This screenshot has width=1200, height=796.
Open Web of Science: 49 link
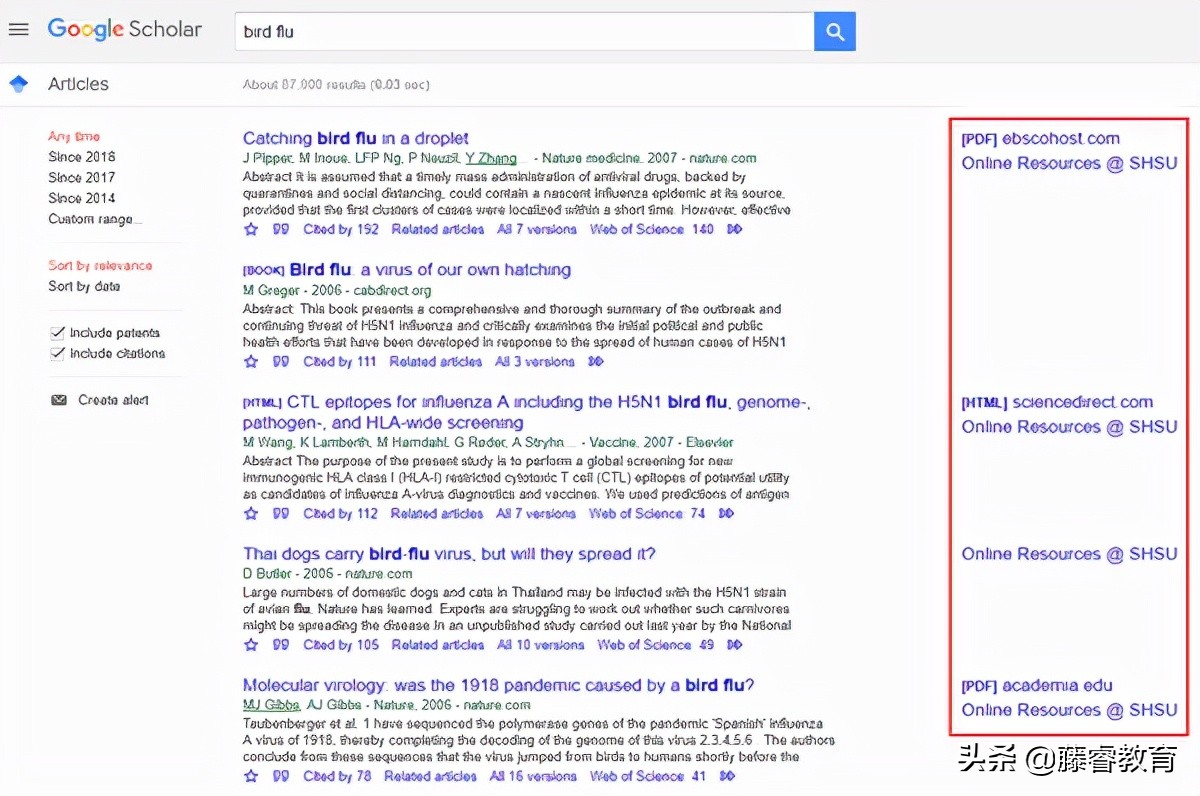tap(656, 645)
